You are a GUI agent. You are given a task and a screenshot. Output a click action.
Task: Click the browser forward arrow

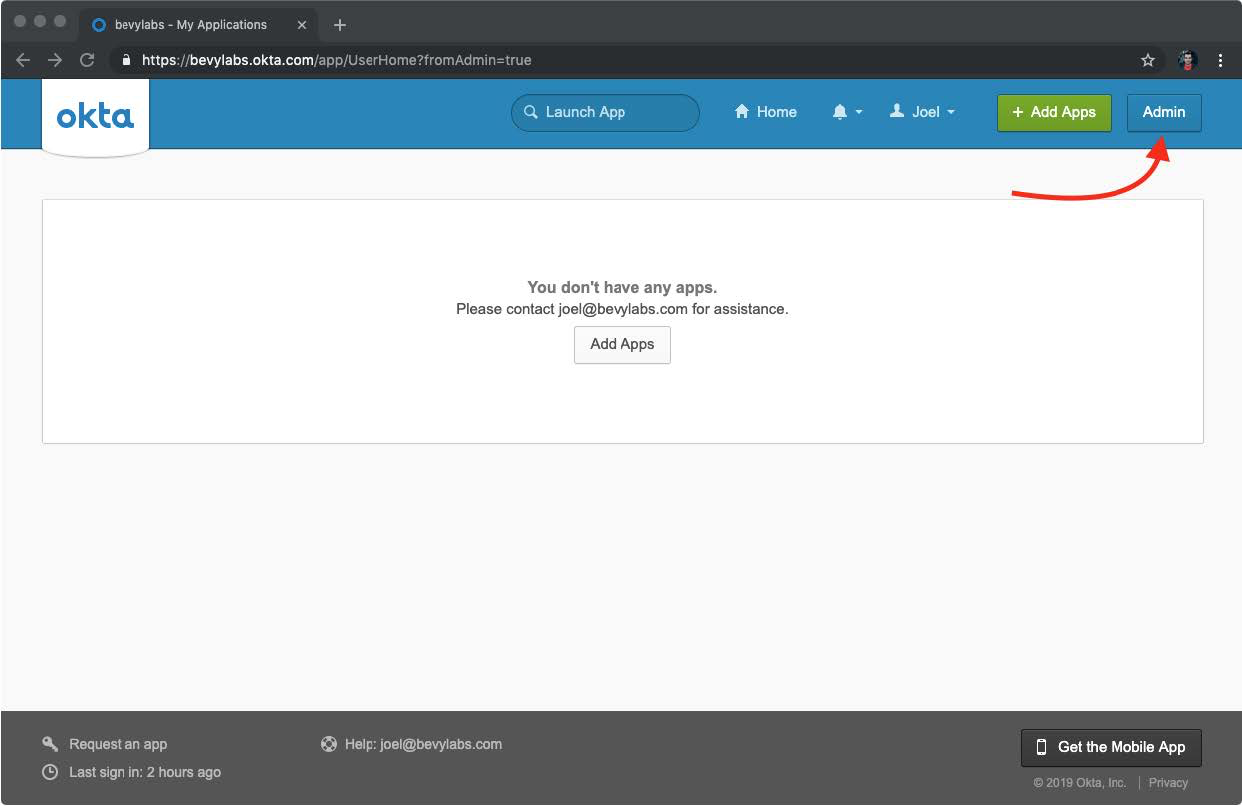55,60
